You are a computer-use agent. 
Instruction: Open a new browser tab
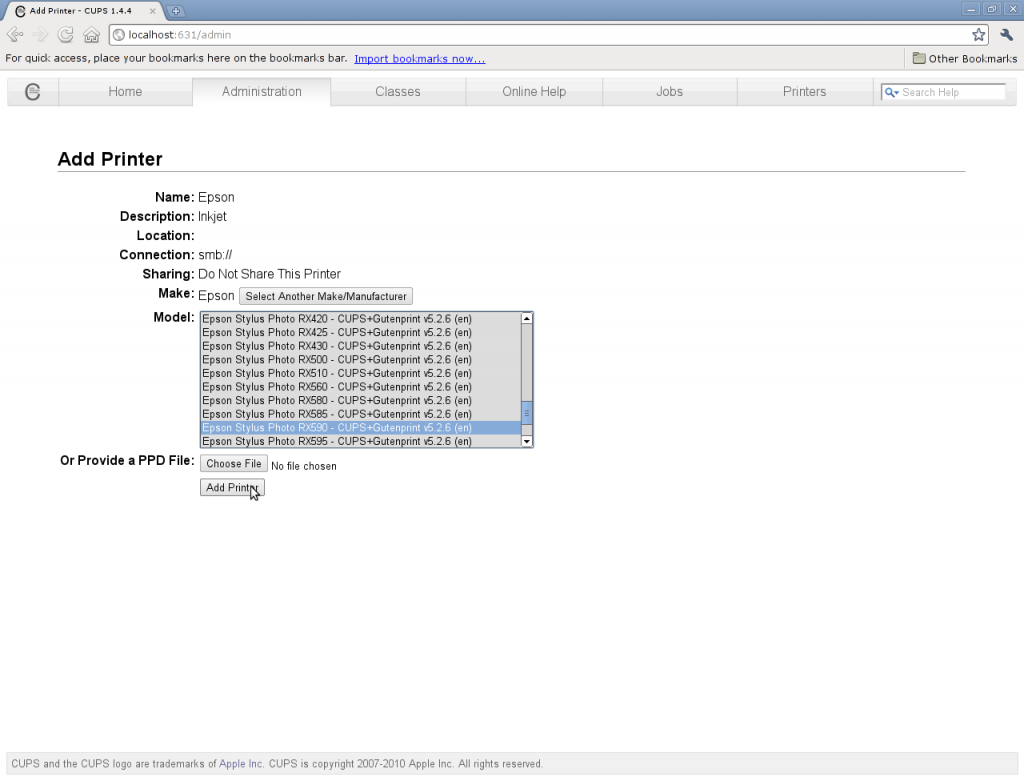[176, 11]
